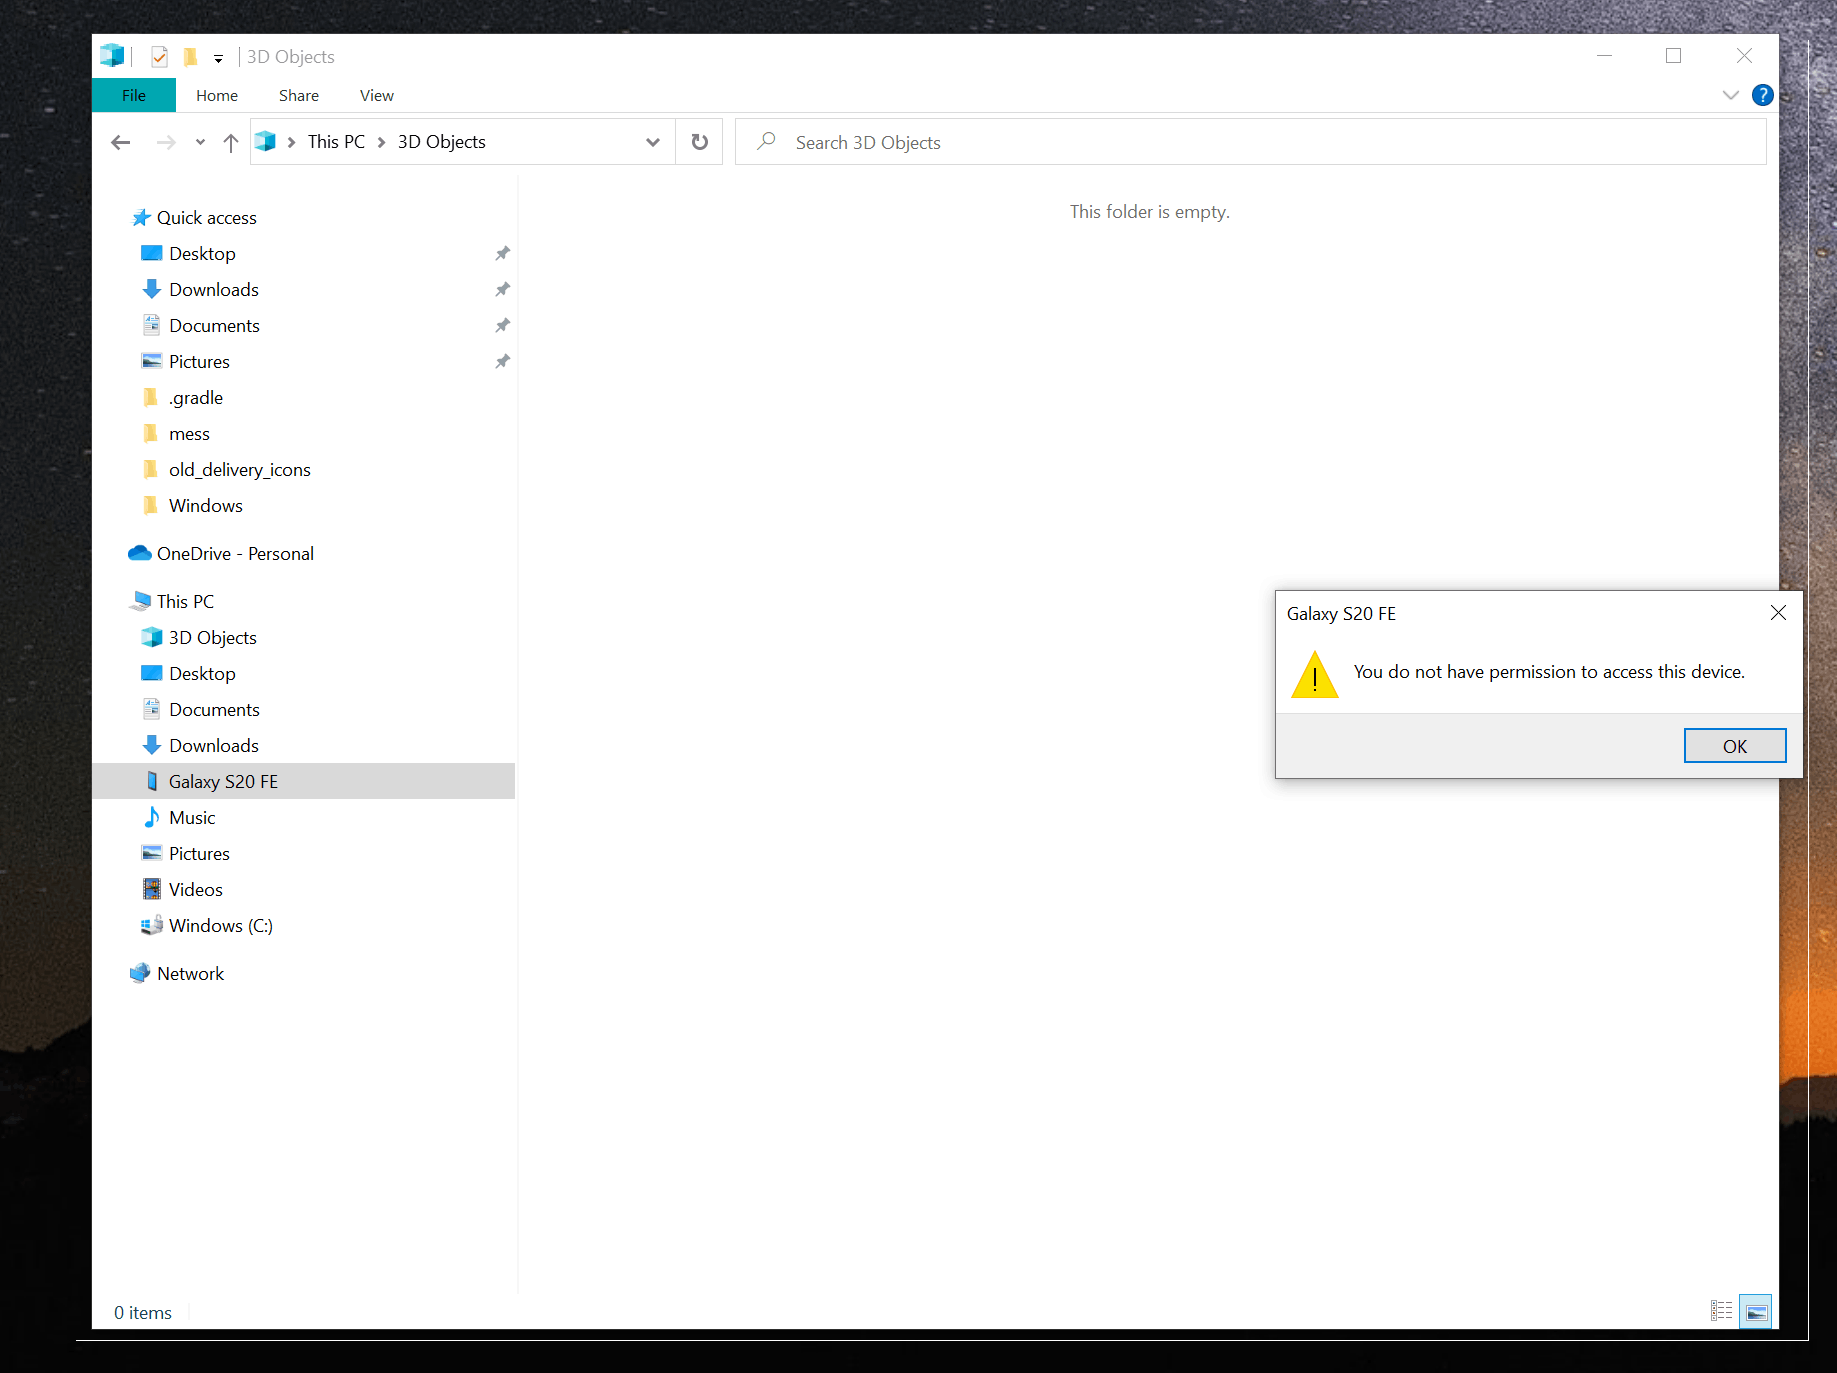This screenshot has height=1373, width=1837.
Task: Click the Properties quick access toolbar icon
Action: (x=159, y=57)
